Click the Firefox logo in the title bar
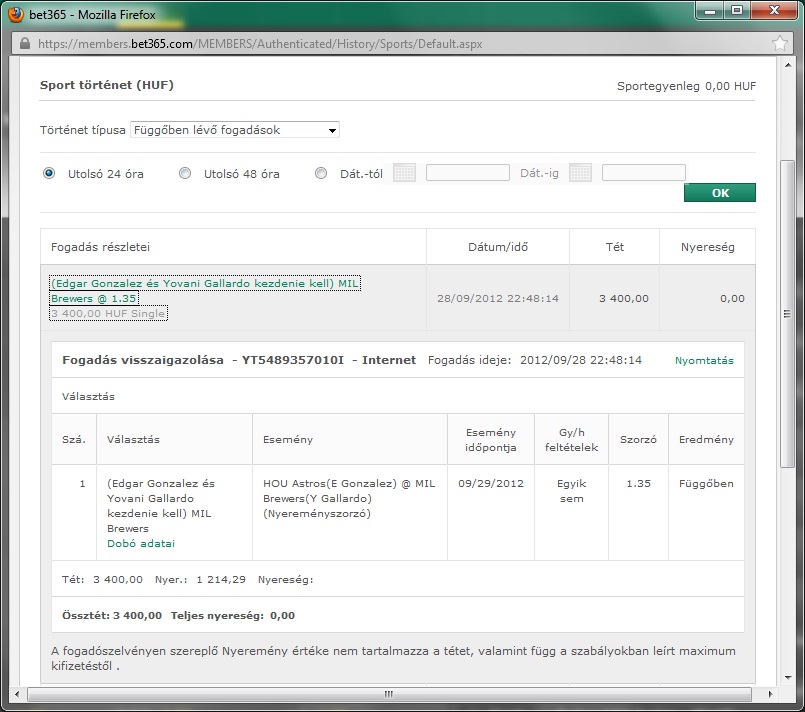 pos(15,14)
